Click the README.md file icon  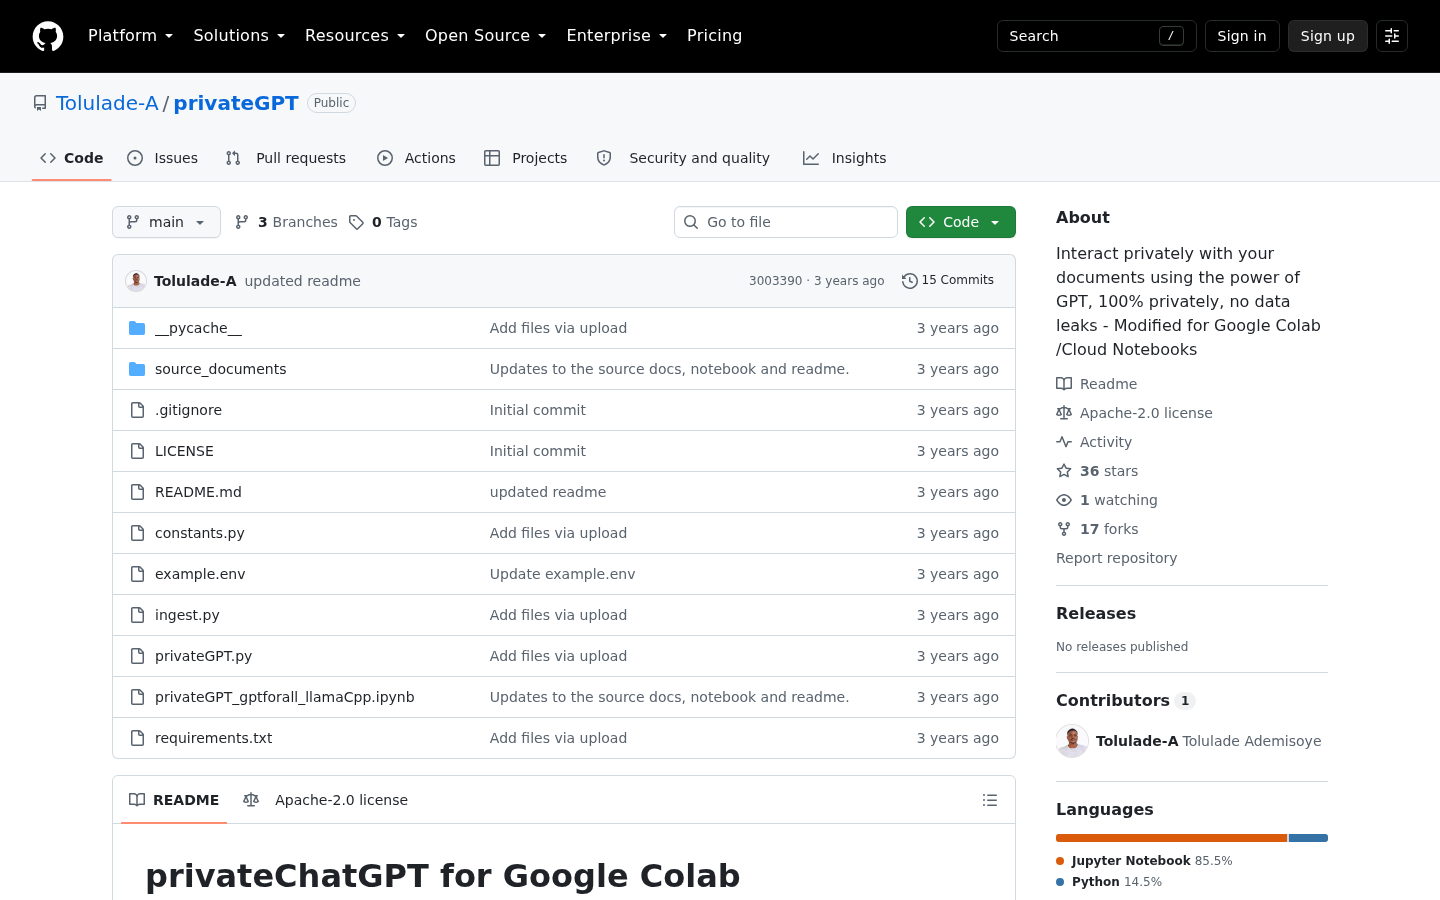pyautogui.click(x=137, y=492)
